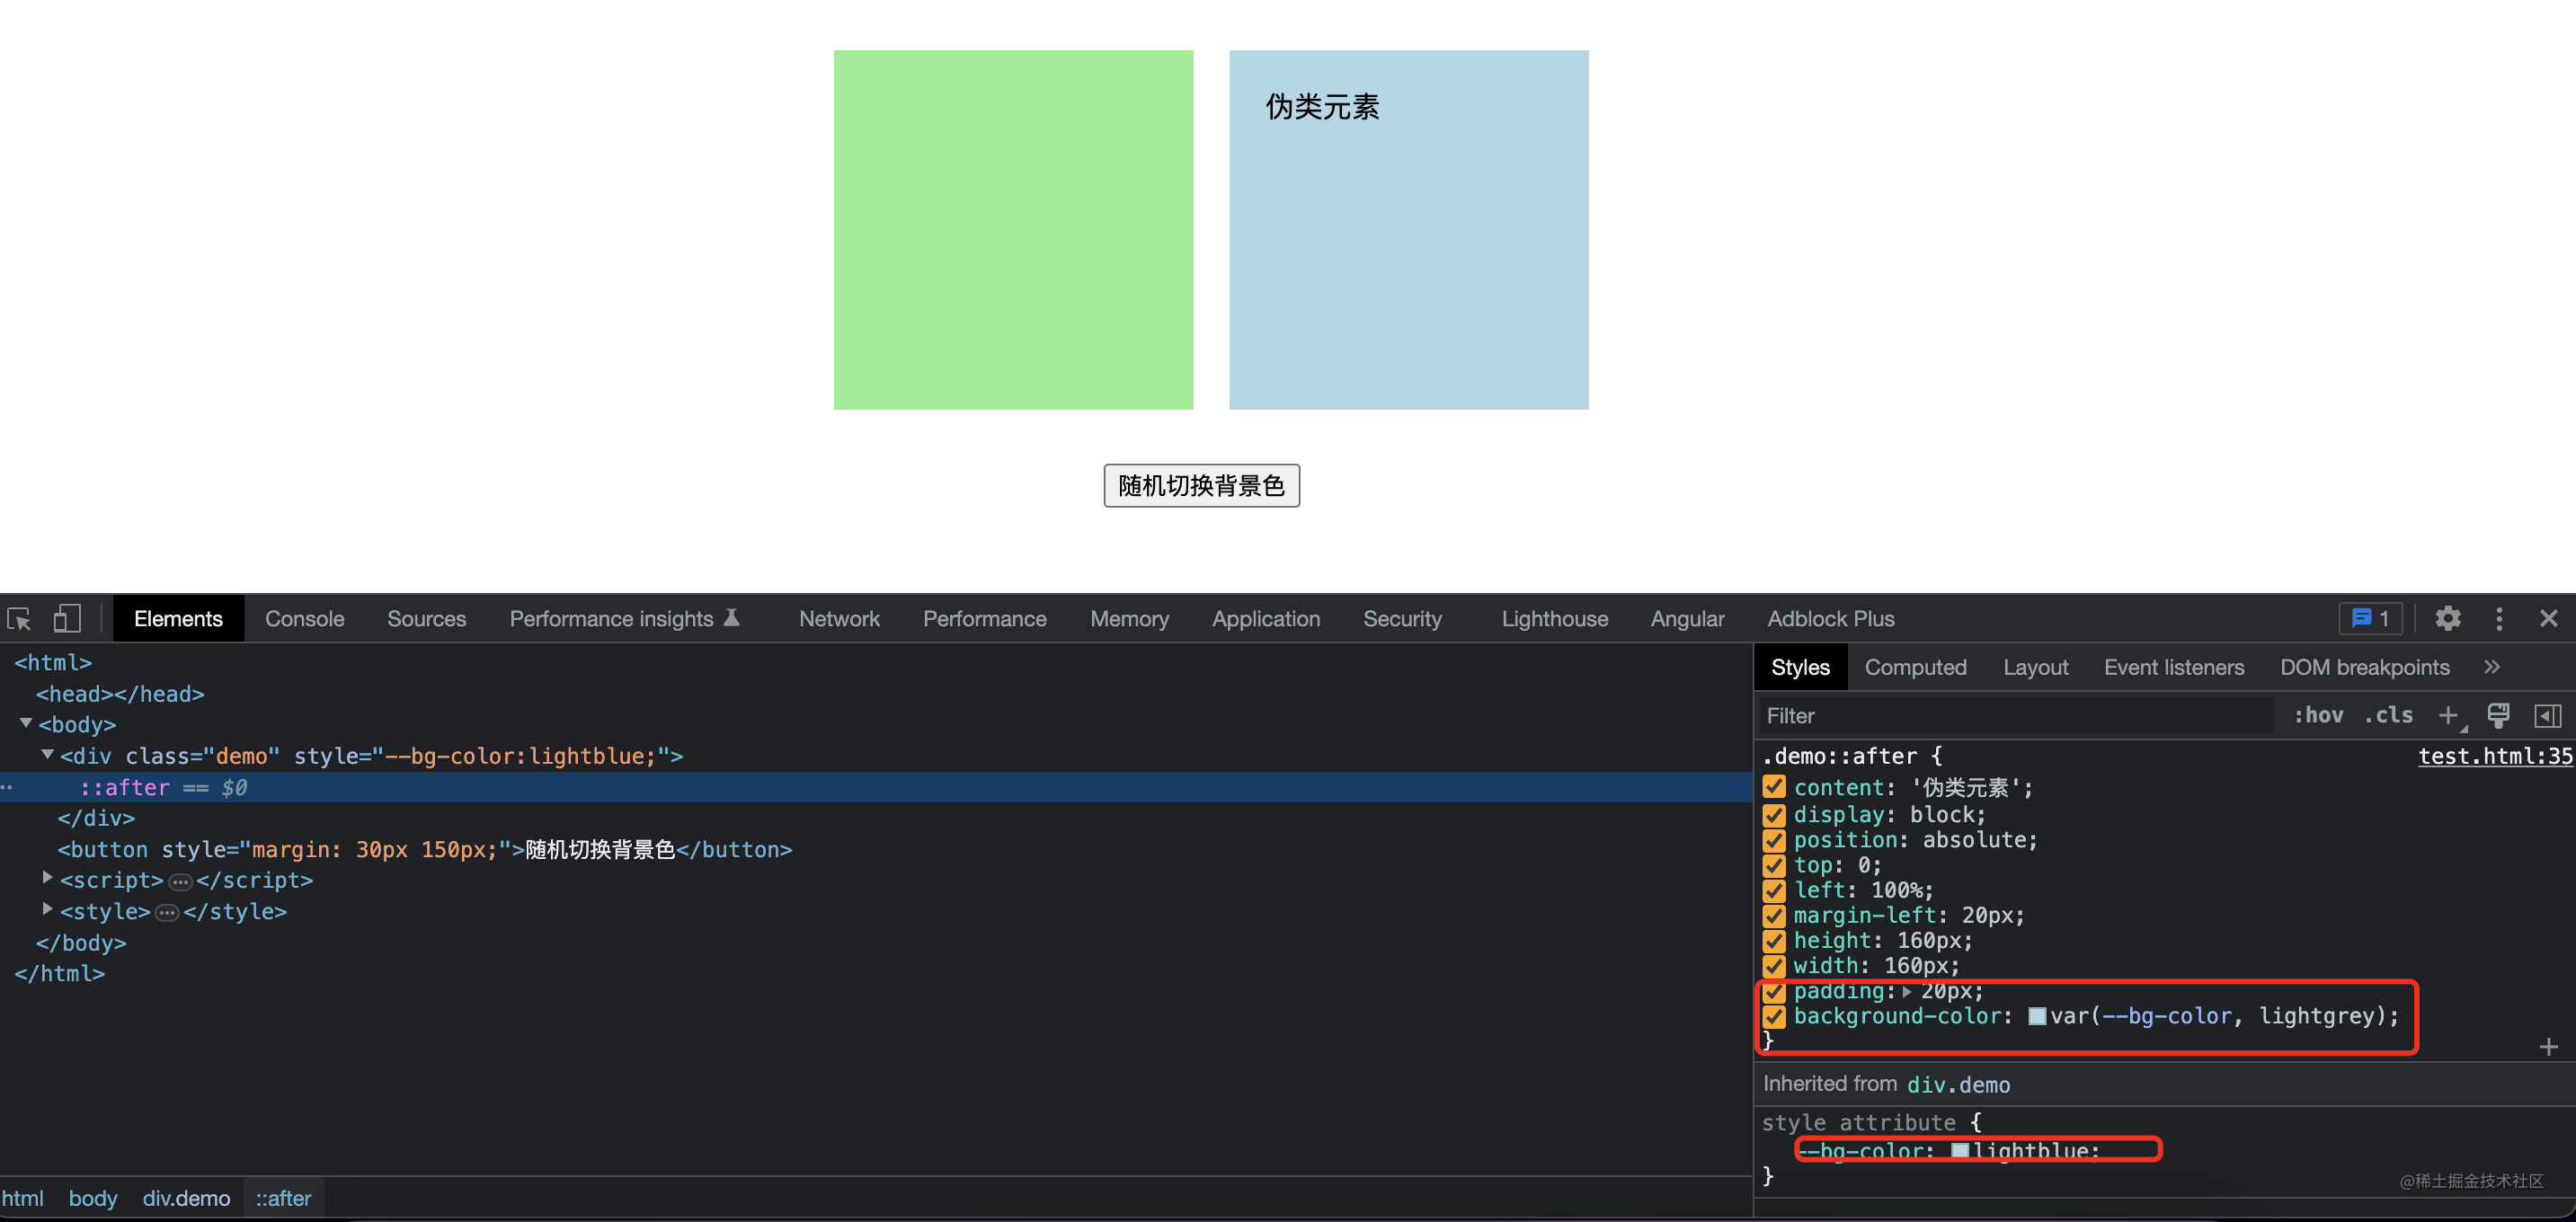2576x1222 pixels.
Task: Click the light blue 伪类元素 box
Action: (x=1408, y=230)
